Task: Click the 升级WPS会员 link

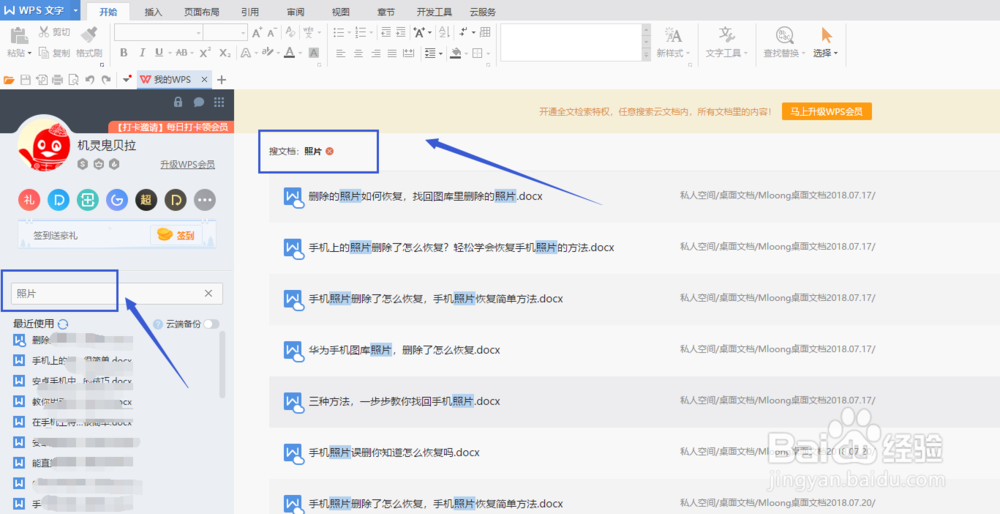Action: click(x=188, y=165)
